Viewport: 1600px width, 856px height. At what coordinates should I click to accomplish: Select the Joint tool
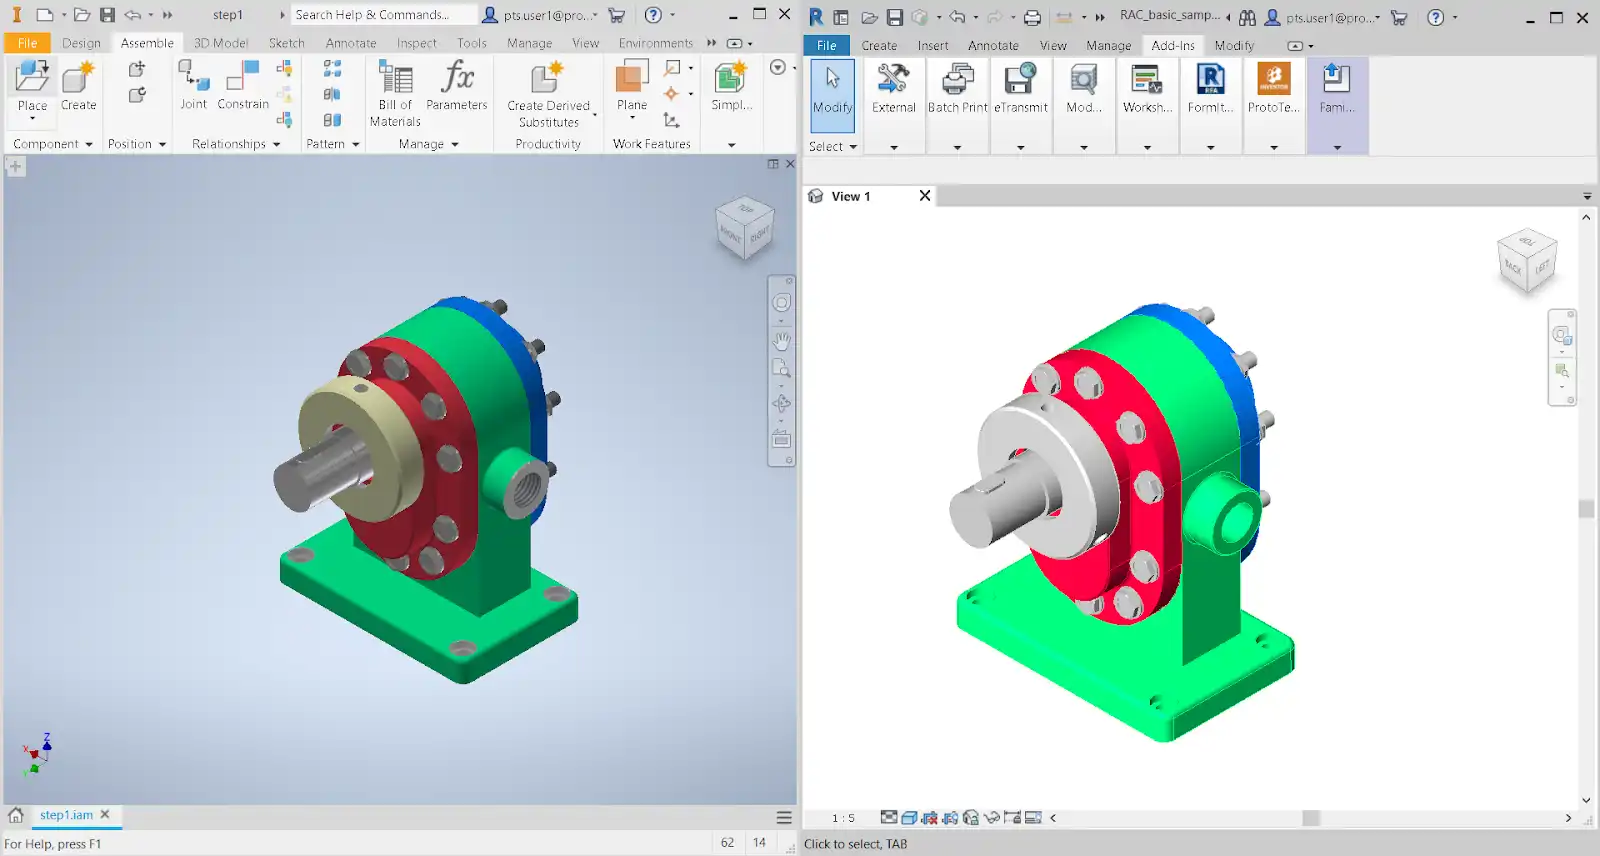pyautogui.click(x=193, y=84)
